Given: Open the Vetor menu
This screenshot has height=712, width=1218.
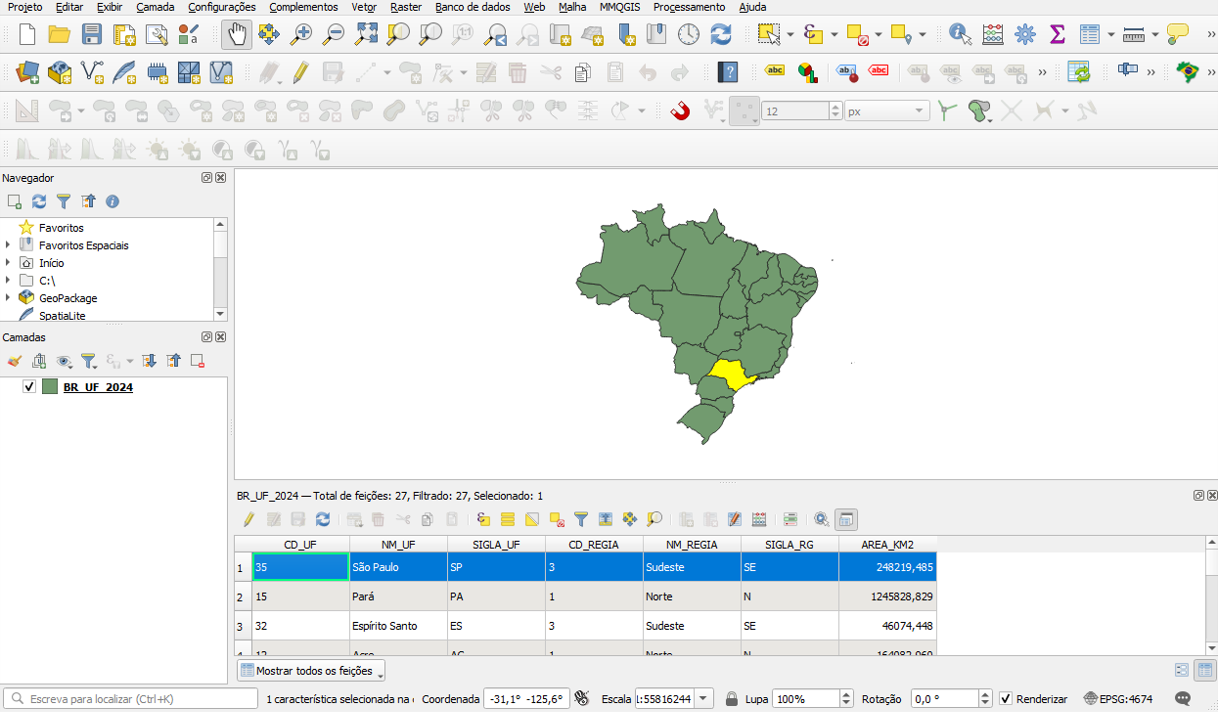Looking at the screenshot, I should coord(364,7).
